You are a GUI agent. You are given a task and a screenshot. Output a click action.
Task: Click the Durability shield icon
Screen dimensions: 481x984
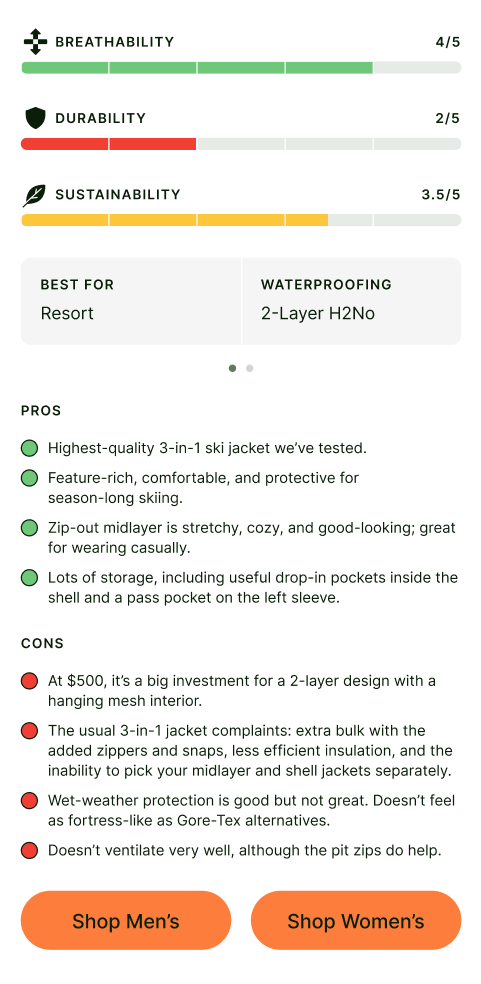point(35,118)
